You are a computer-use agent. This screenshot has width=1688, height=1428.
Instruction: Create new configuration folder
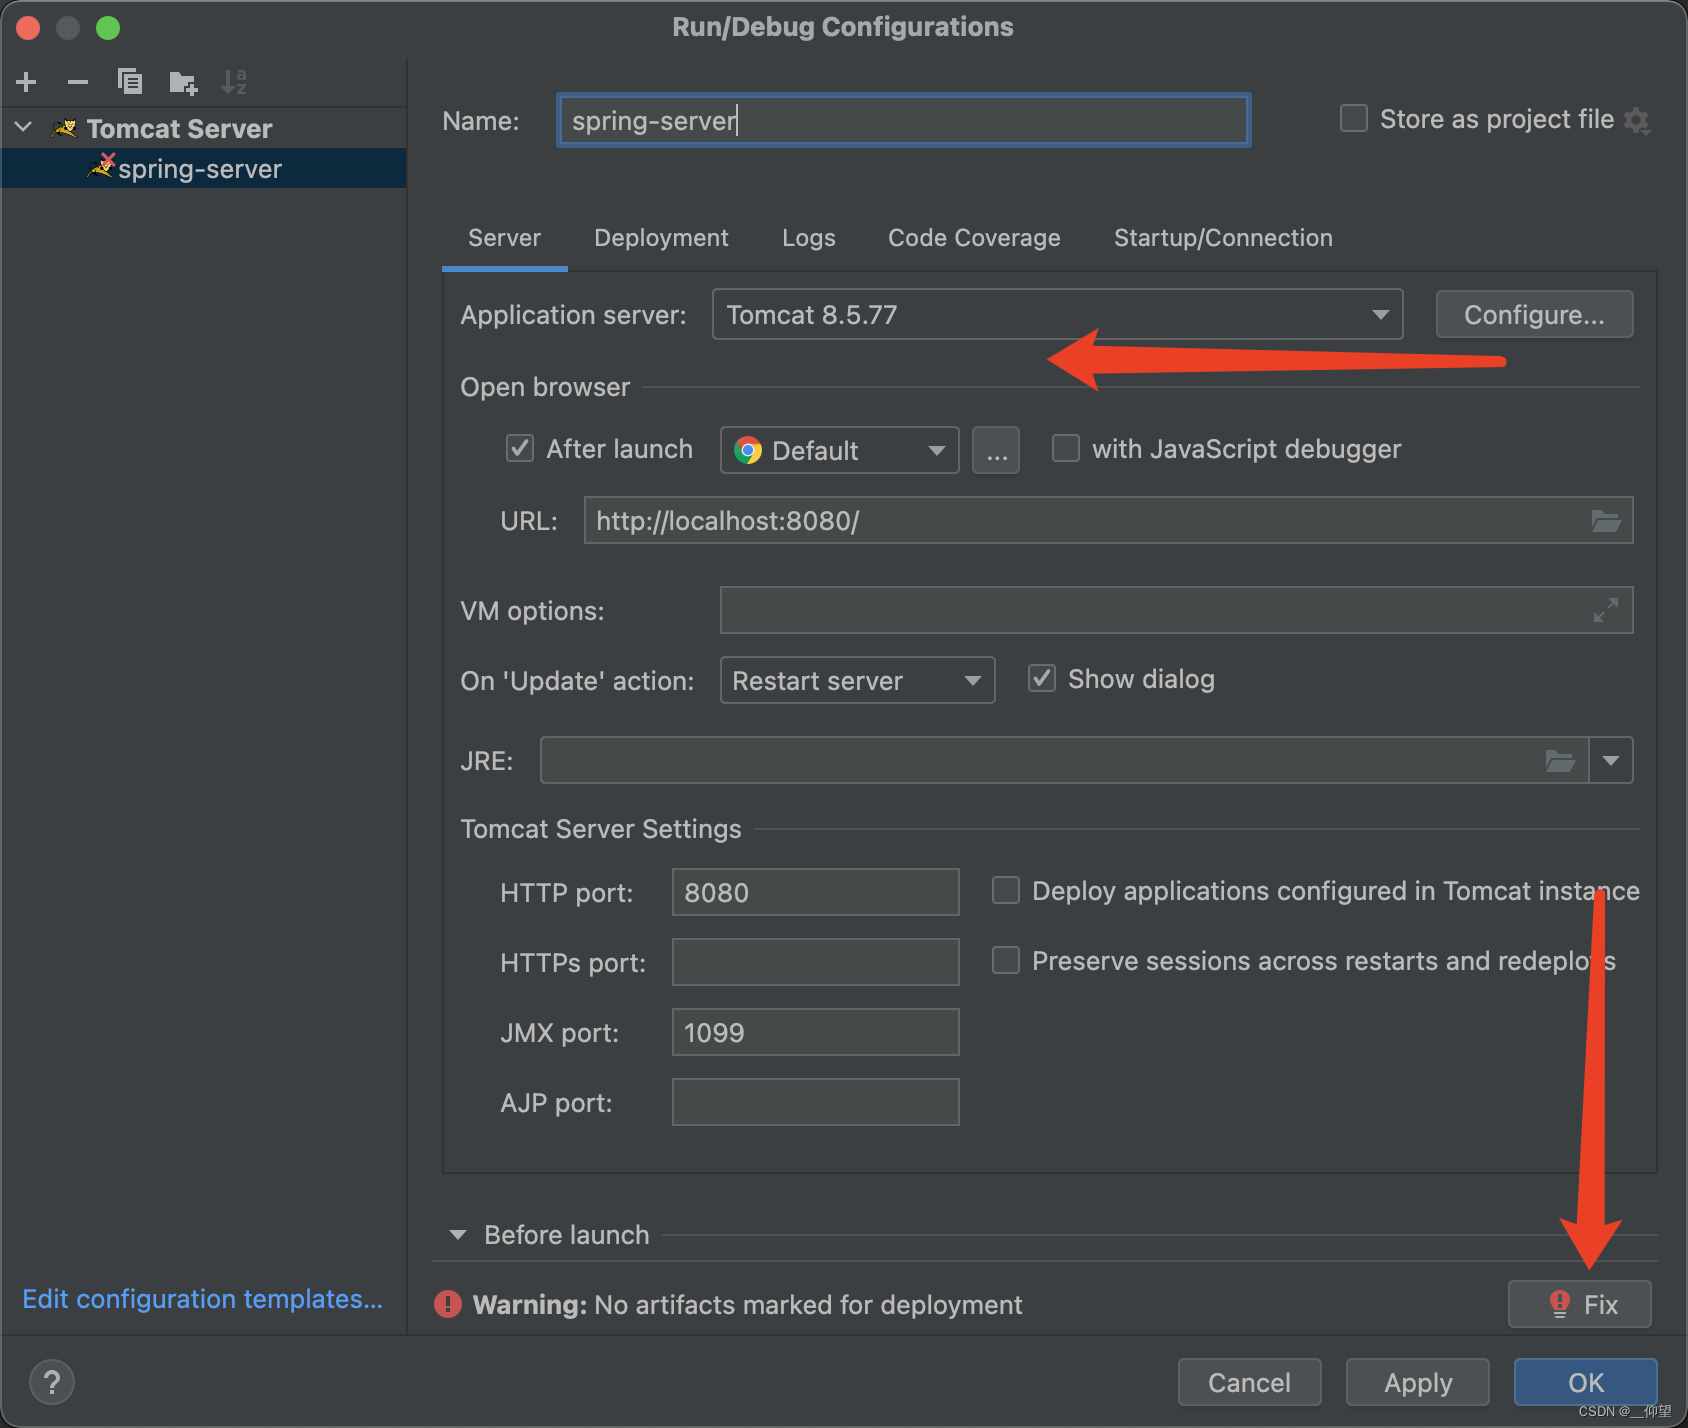pos(183,82)
